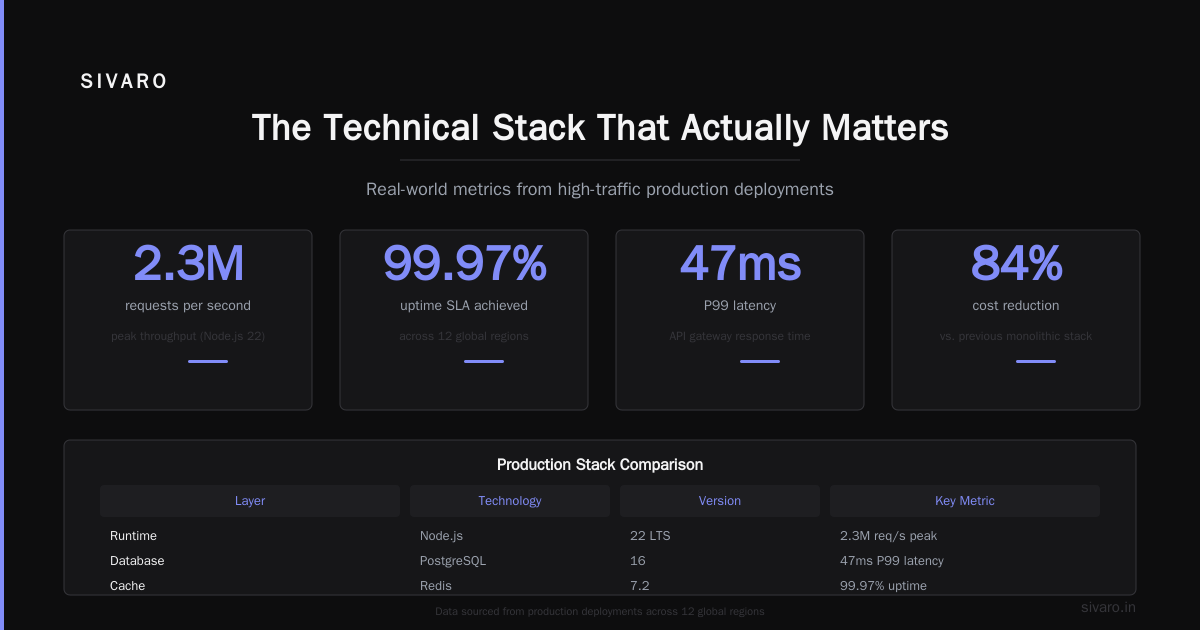Click the version 7.2 cell
The height and width of the screenshot is (630, 1200).
[640, 586]
